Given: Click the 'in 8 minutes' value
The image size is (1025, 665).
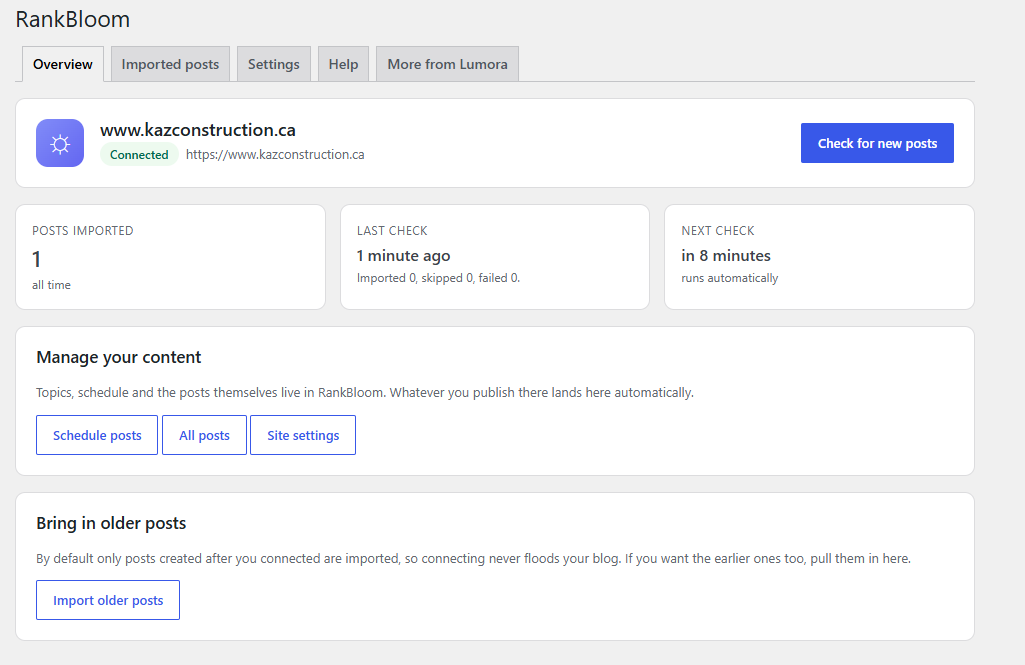Looking at the screenshot, I should click(726, 256).
